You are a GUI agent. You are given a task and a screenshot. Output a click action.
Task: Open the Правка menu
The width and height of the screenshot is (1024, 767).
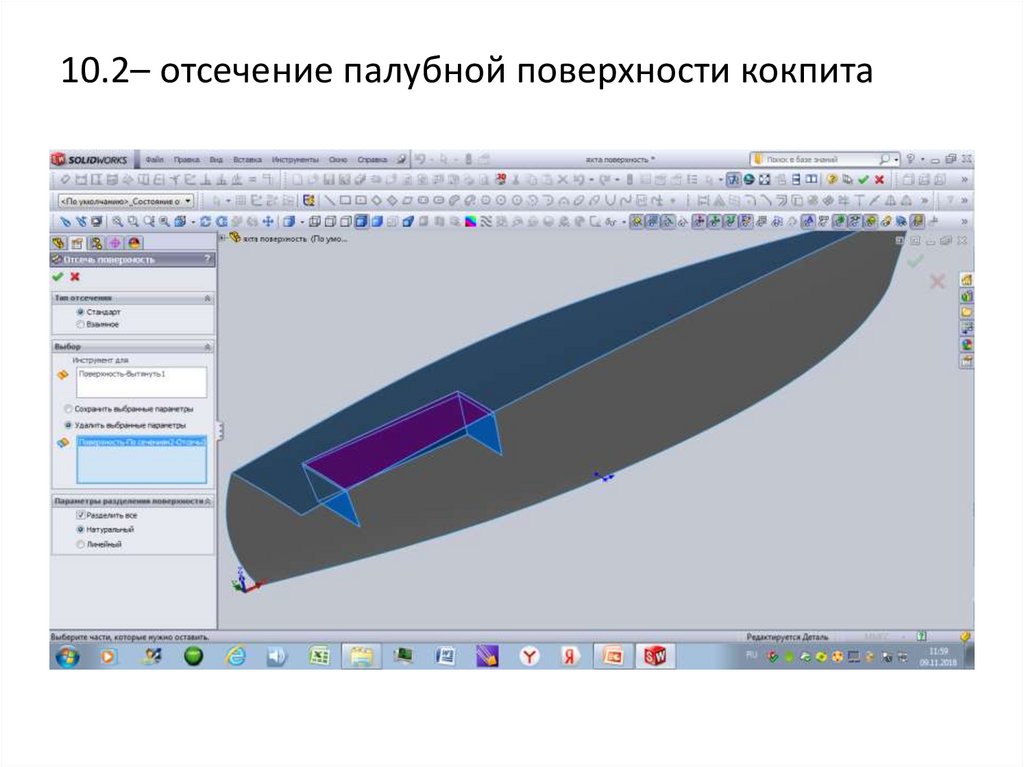pyautogui.click(x=187, y=159)
